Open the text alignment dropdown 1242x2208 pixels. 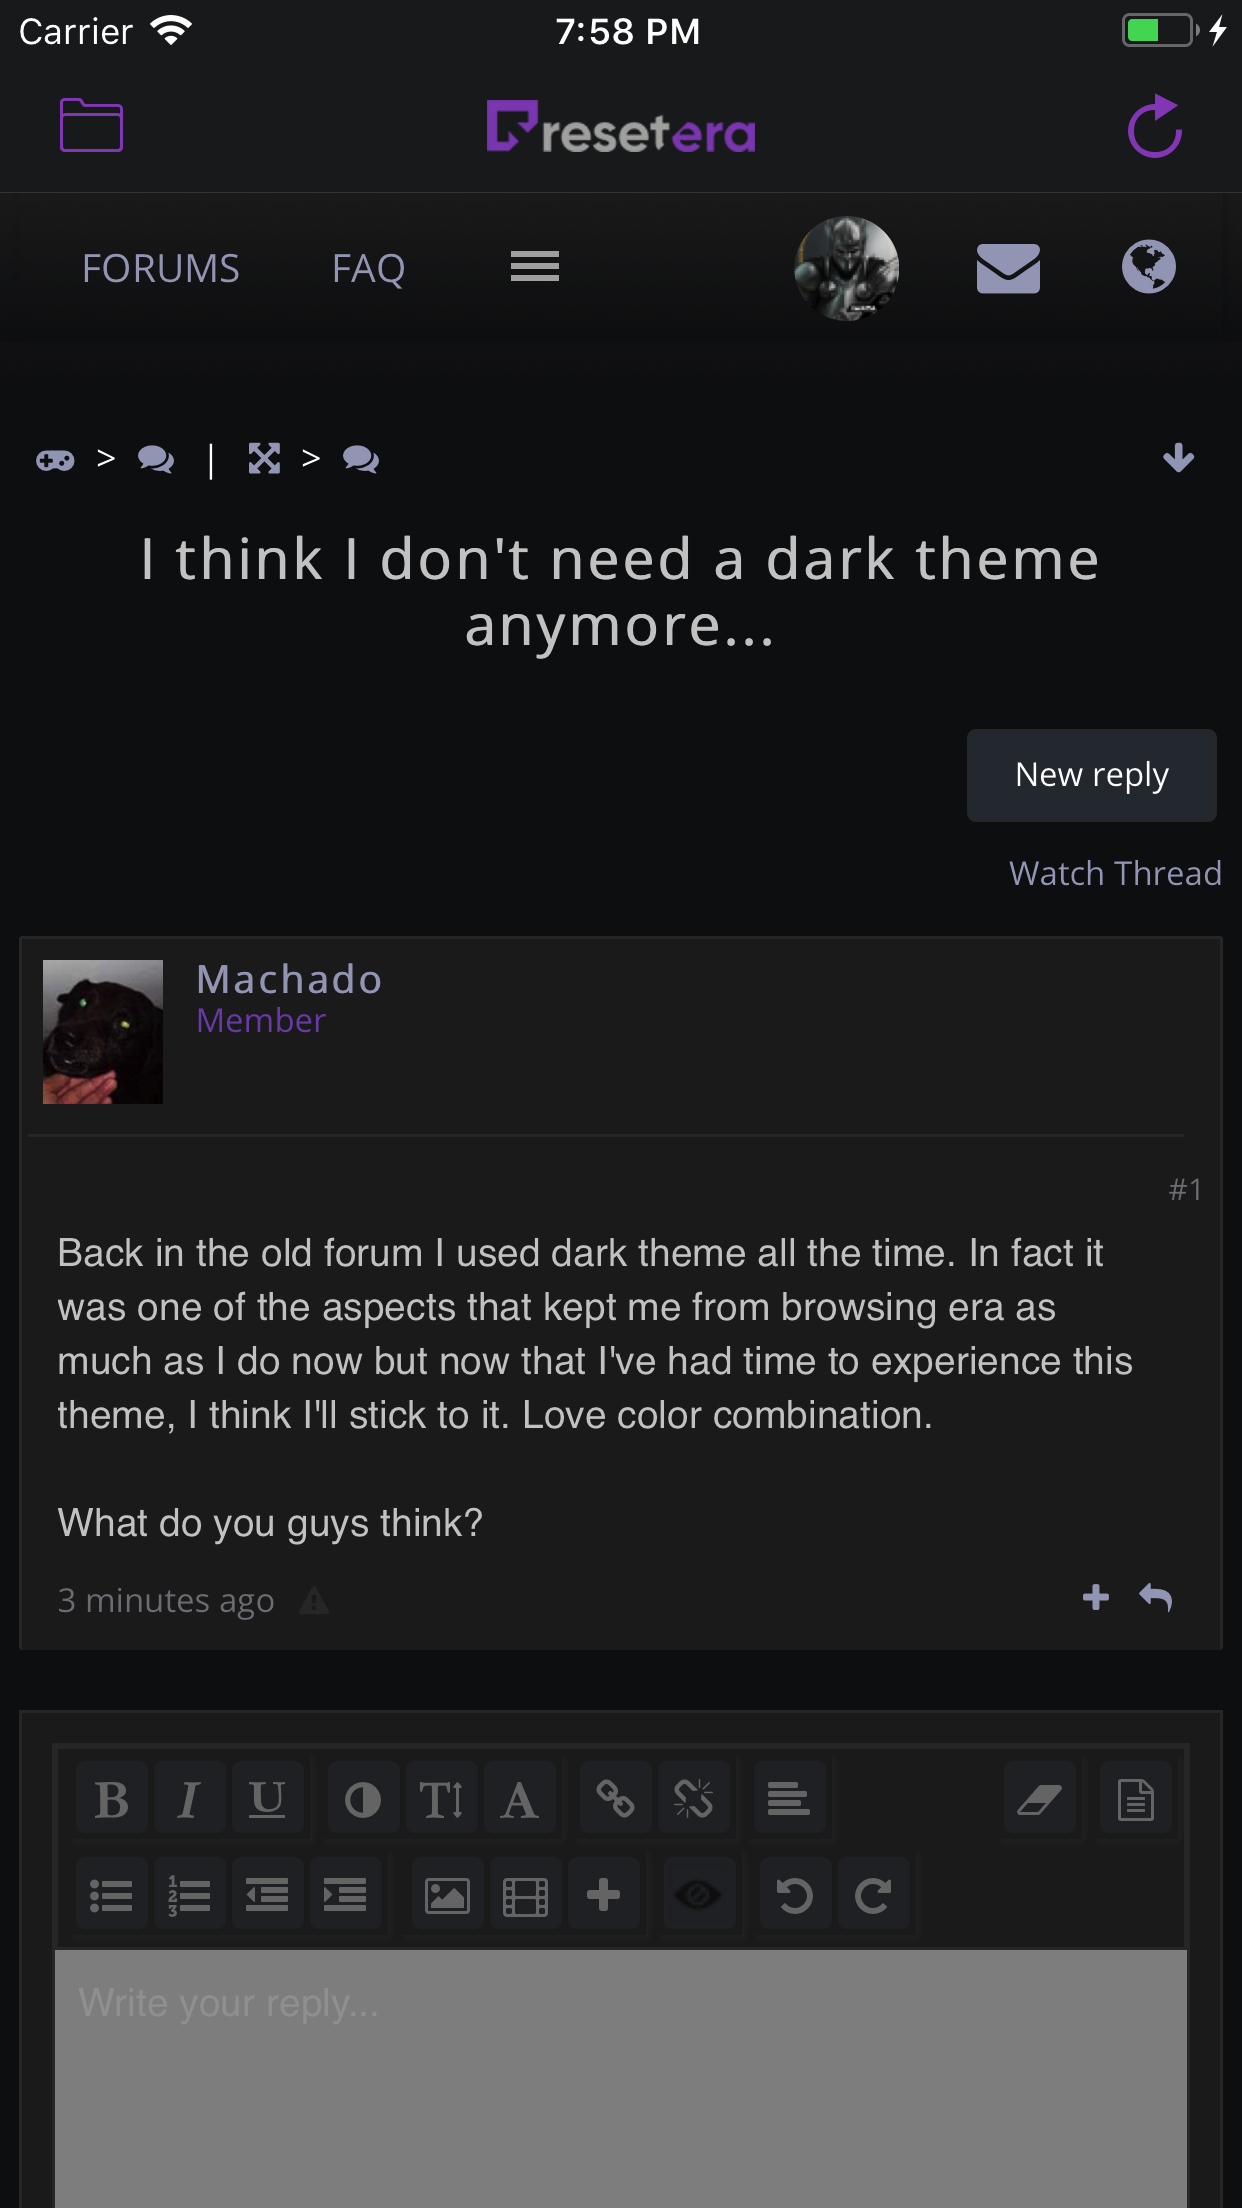coord(789,1799)
